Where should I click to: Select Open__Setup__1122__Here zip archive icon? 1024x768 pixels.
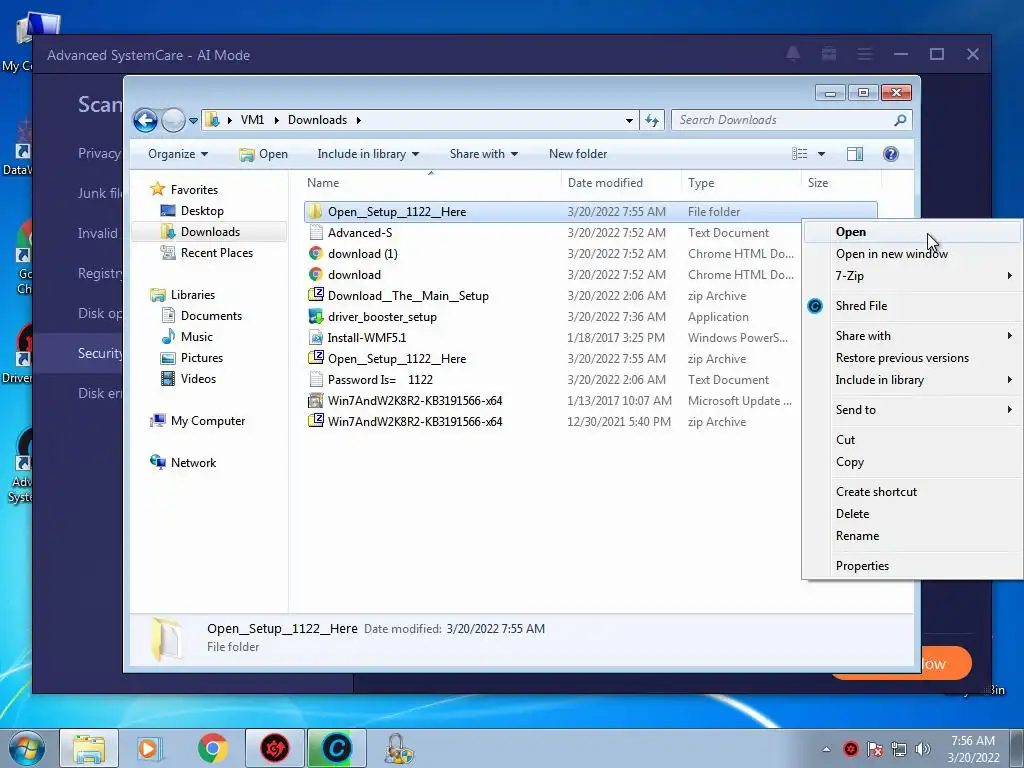(316, 359)
